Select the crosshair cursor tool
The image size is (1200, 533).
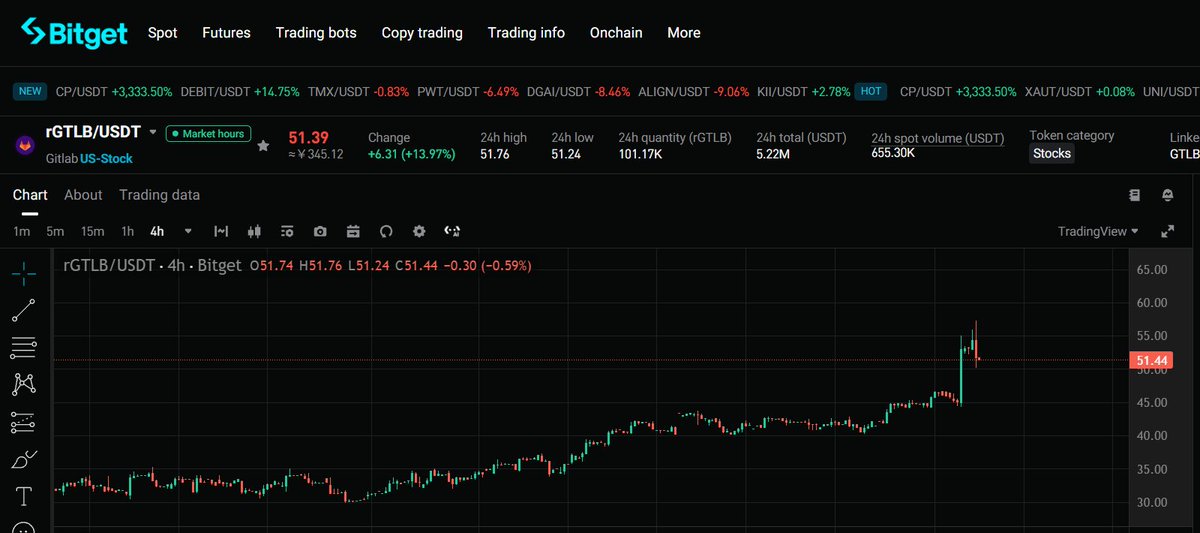pyautogui.click(x=24, y=271)
